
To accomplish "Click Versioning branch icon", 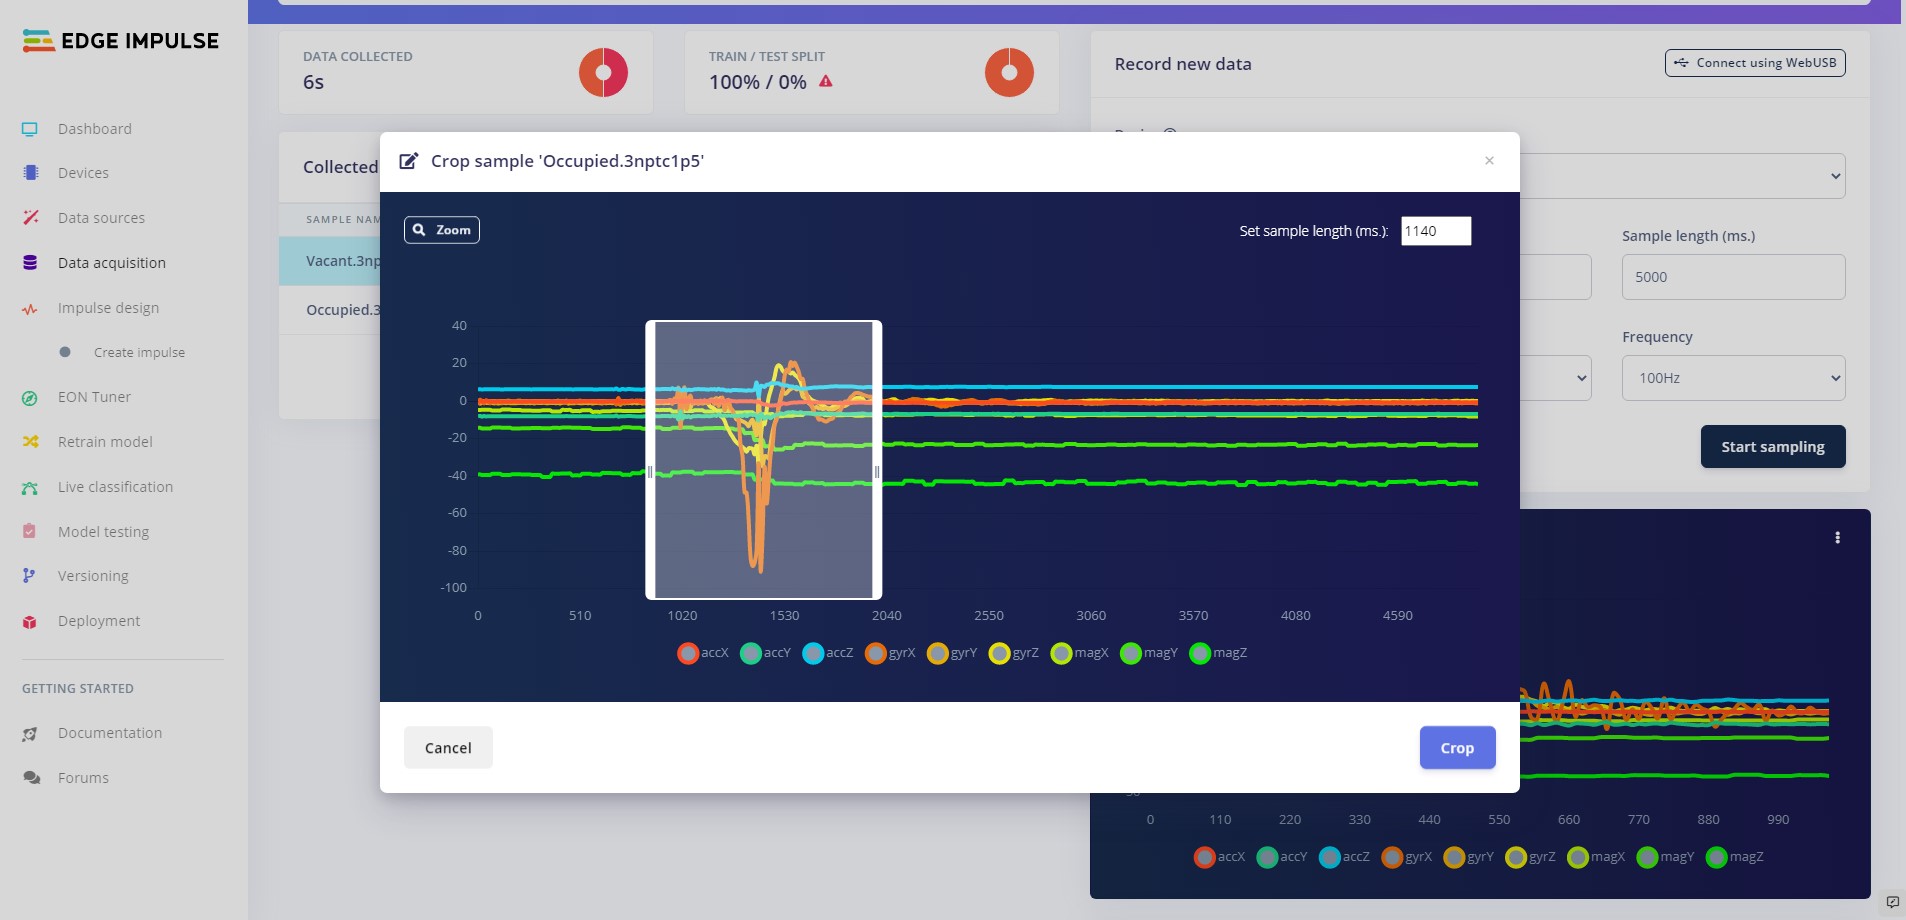I will (x=30, y=576).
